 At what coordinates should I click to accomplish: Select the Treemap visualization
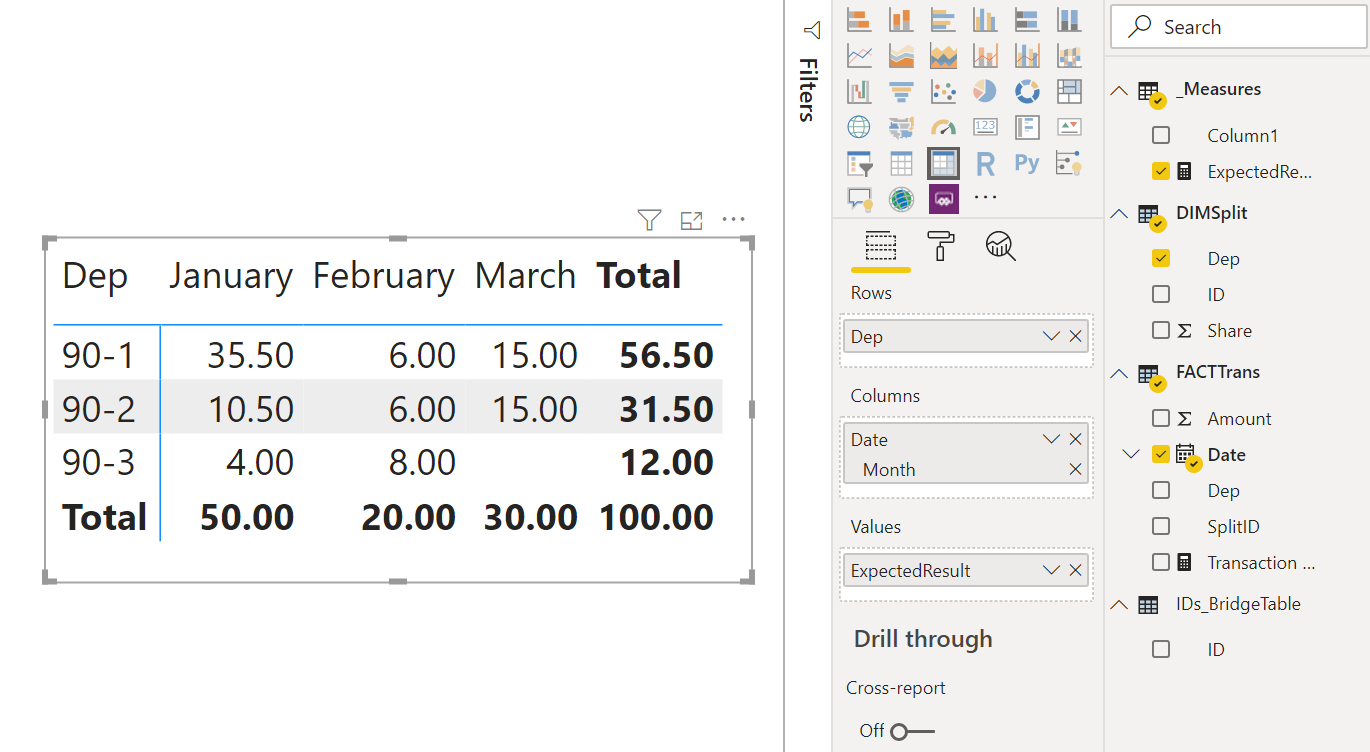[1069, 91]
